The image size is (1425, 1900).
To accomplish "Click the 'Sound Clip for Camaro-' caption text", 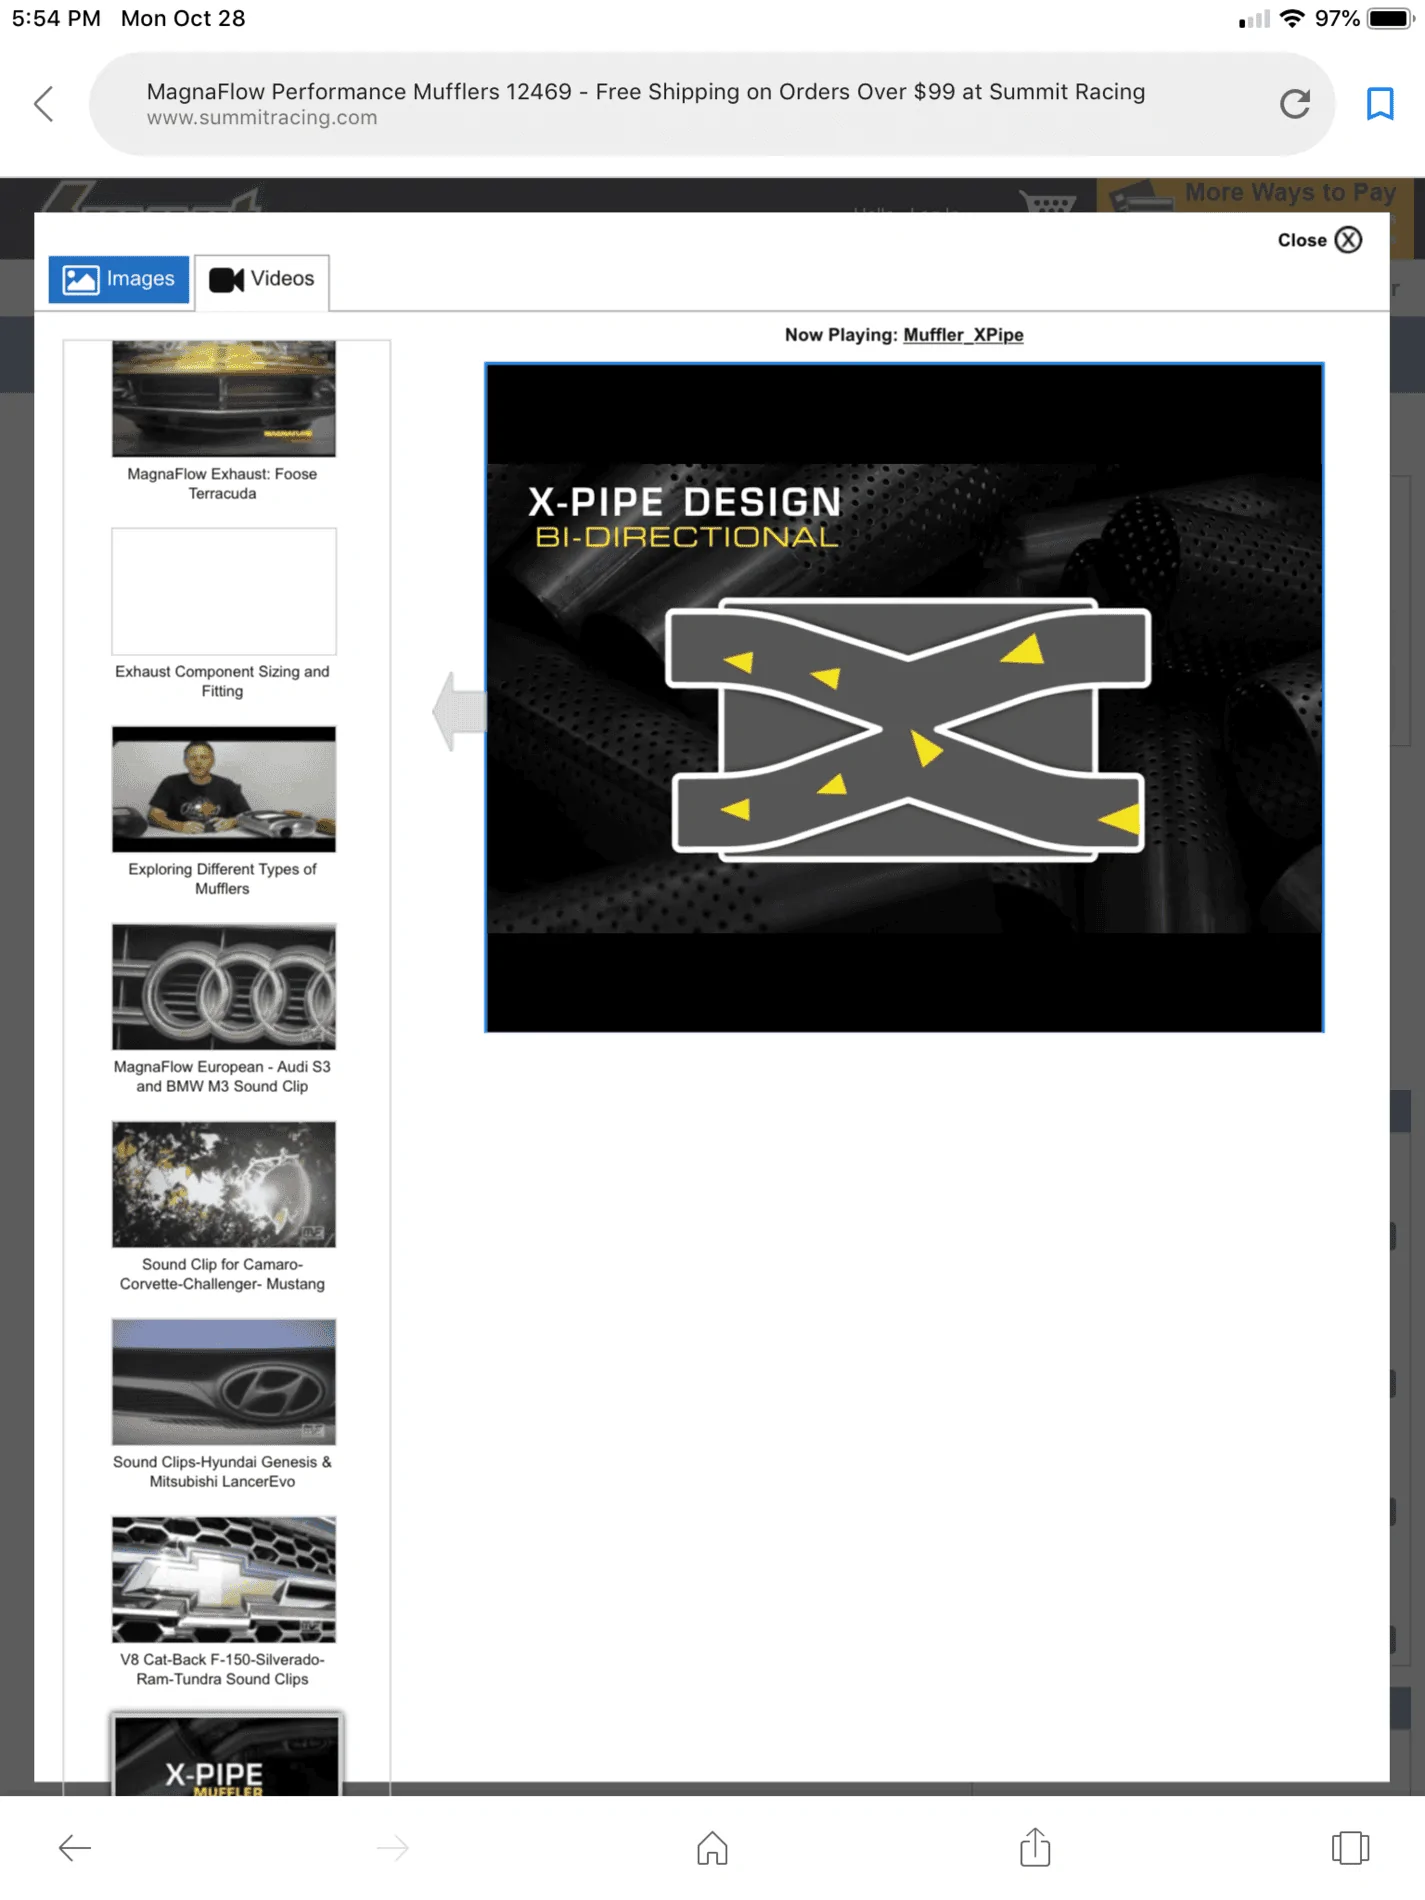I will pyautogui.click(x=222, y=1264).
